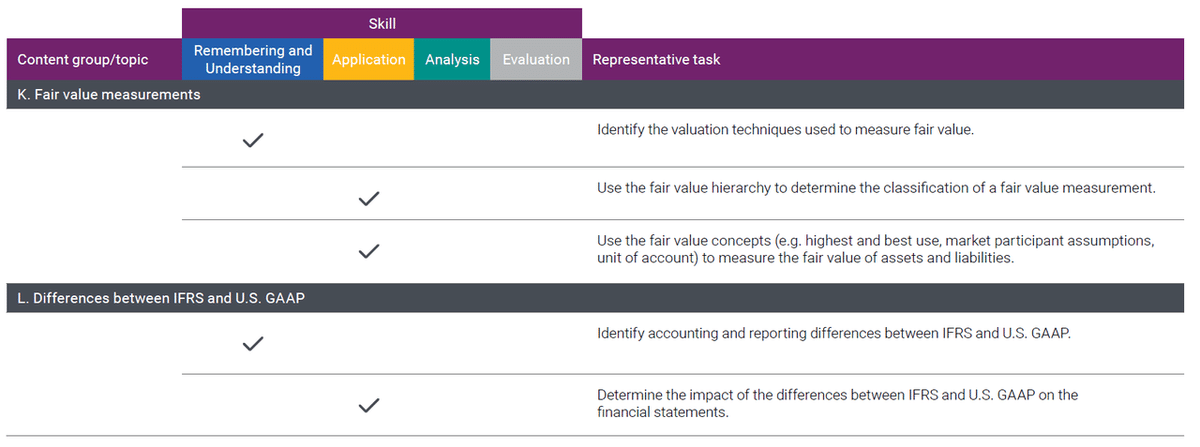Click text 'Determine the impact of the differences'
1200x447 pixels.
[727, 395]
